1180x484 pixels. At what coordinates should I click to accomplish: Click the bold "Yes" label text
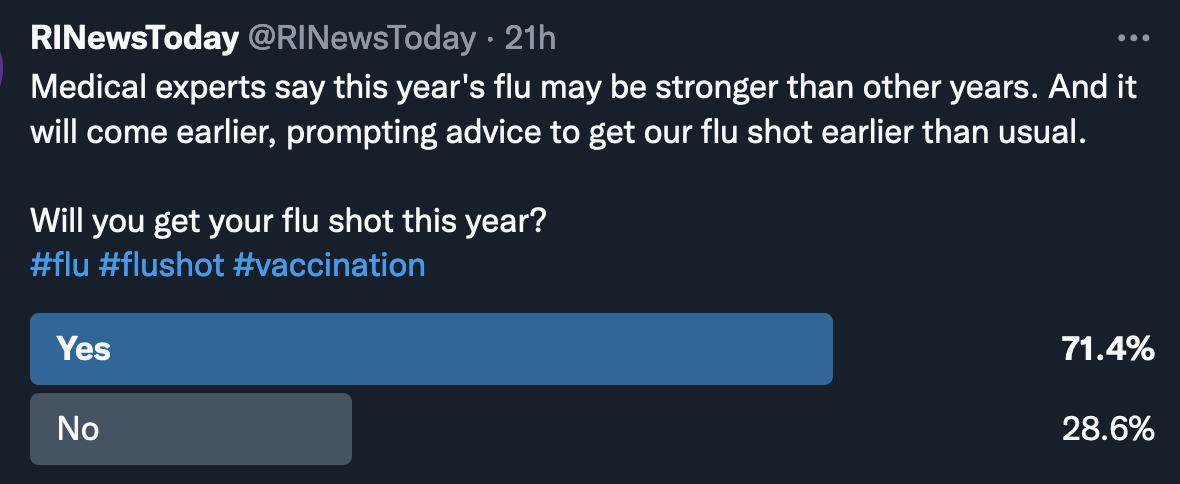(84, 349)
